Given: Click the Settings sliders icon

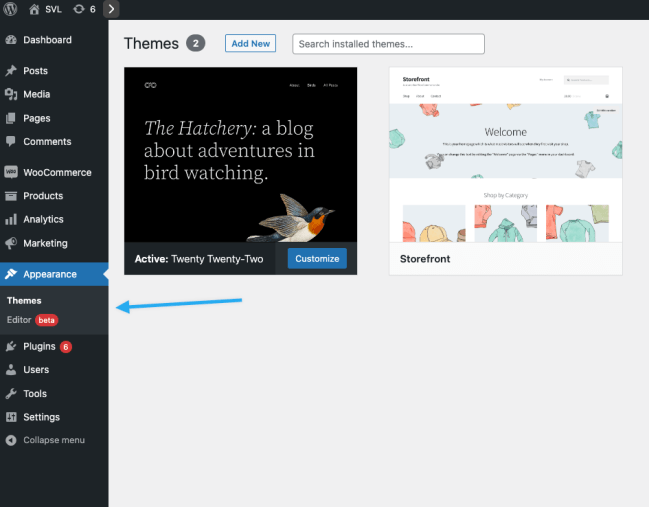Looking at the screenshot, I should click(x=11, y=417).
